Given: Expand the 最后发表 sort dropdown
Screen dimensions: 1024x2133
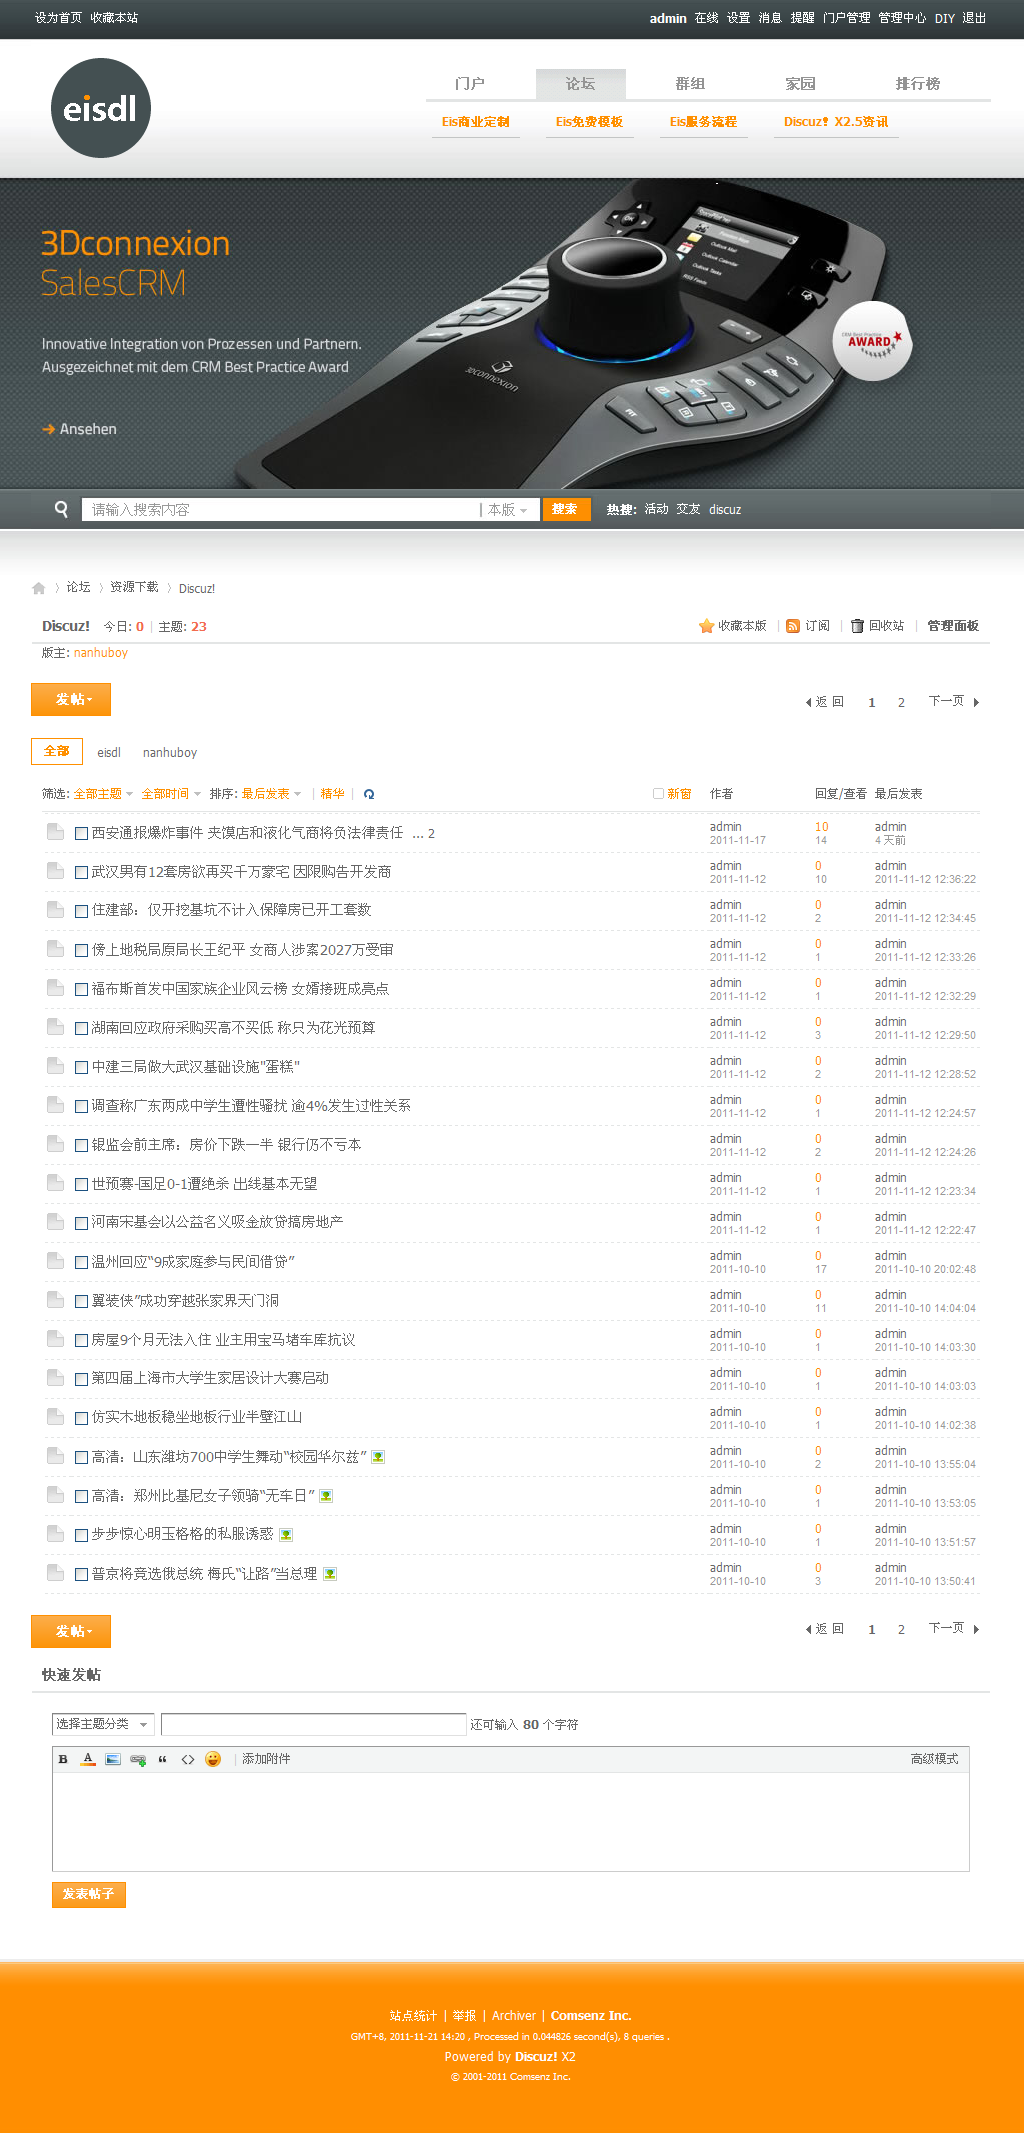Looking at the screenshot, I should (271, 794).
